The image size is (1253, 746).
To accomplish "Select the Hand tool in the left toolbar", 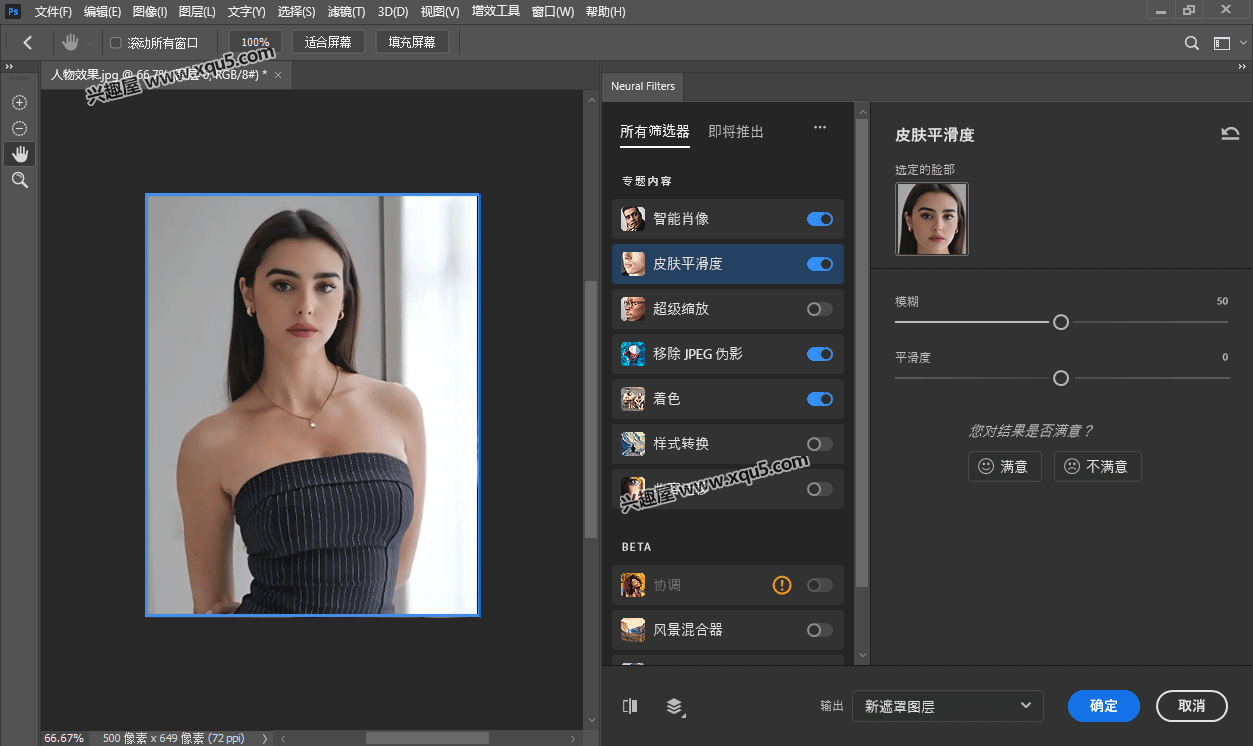I will (x=18, y=153).
